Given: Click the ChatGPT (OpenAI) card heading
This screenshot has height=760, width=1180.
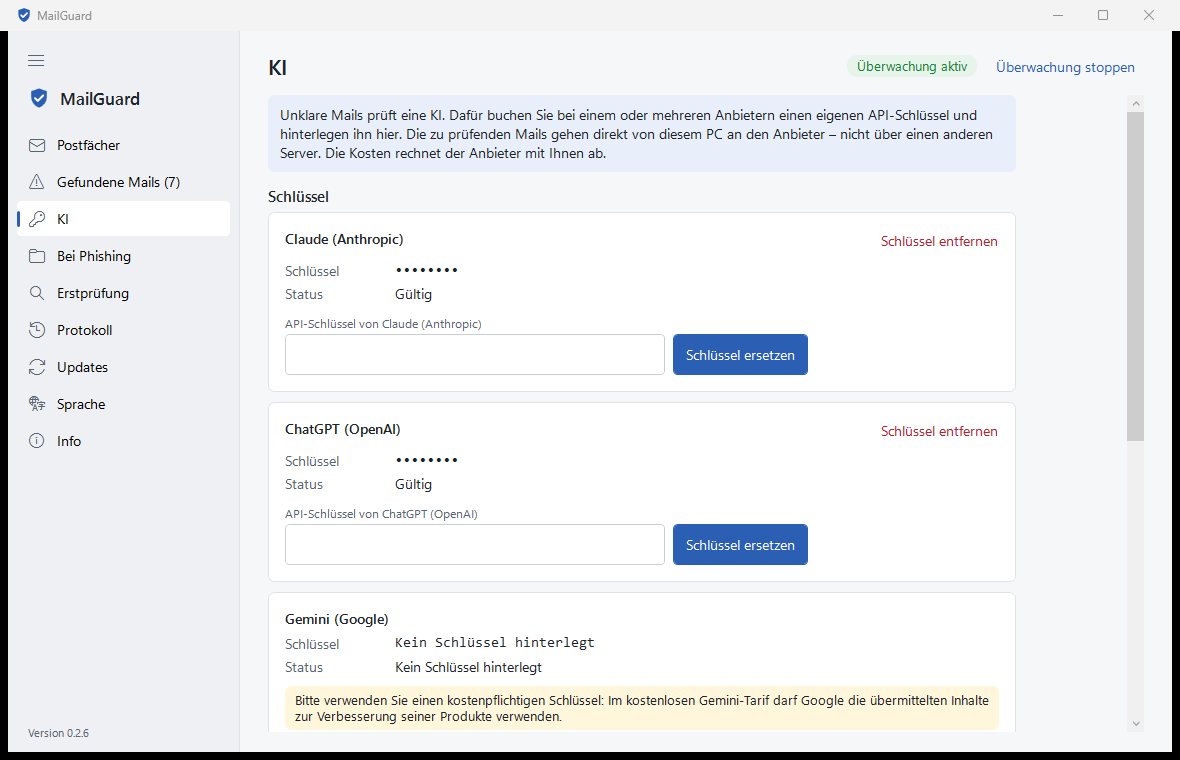Looking at the screenshot, I should click(x=342, y=429).
